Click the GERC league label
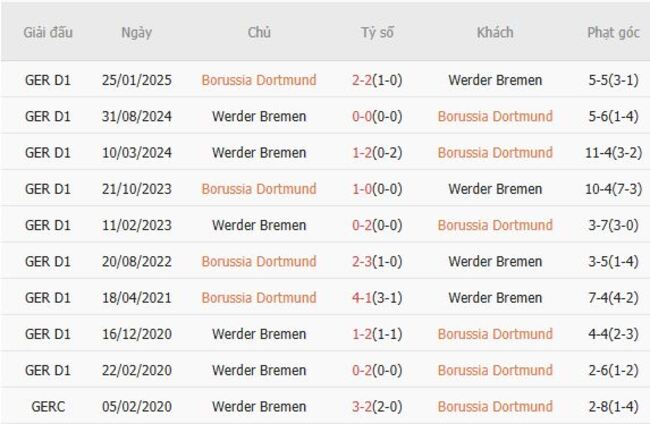 click(48, 407)
